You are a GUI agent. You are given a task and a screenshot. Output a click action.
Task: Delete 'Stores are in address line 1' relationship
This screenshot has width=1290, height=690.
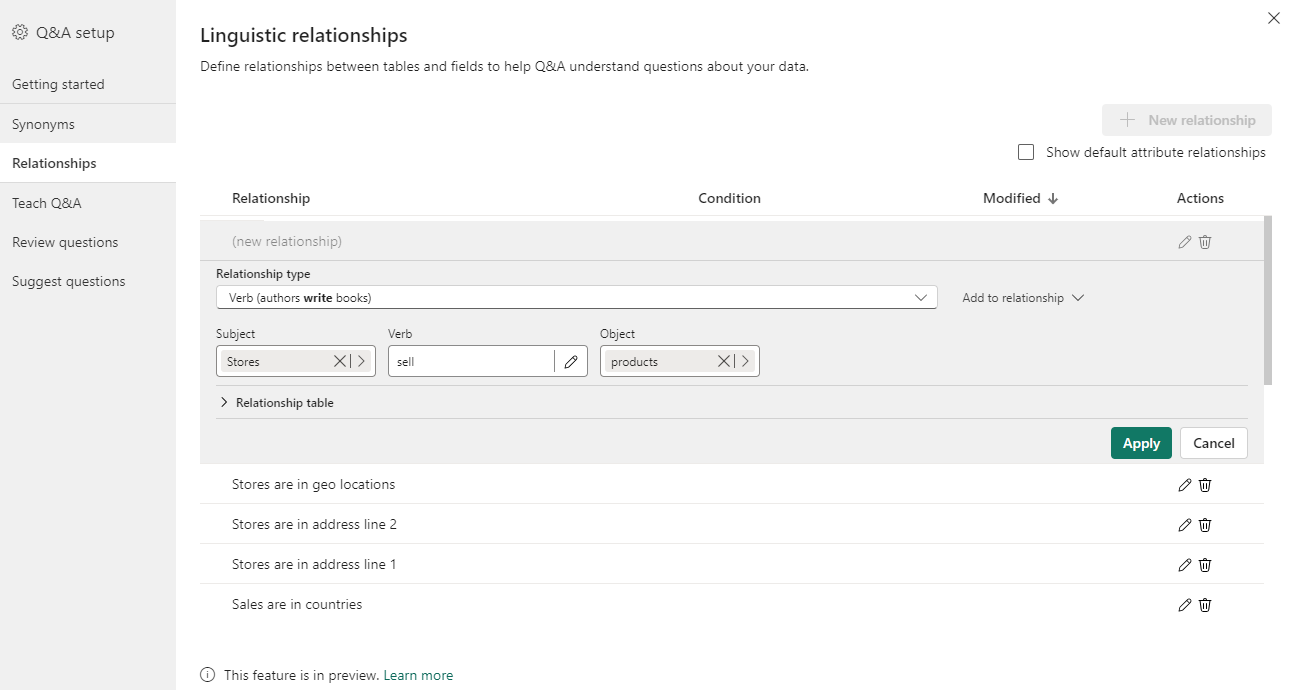click(1205, 565)
